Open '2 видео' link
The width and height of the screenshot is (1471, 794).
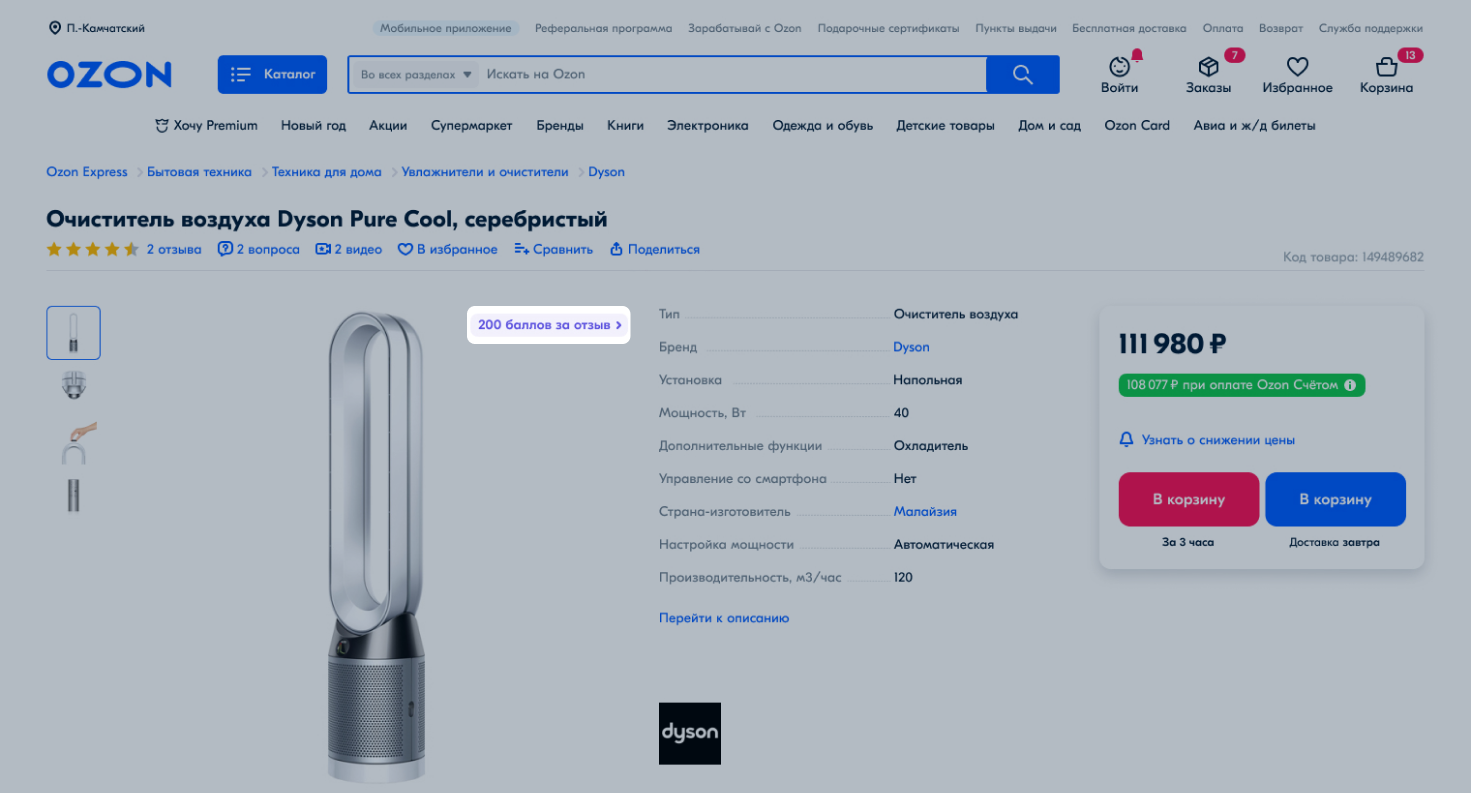[x=349, y=249]
